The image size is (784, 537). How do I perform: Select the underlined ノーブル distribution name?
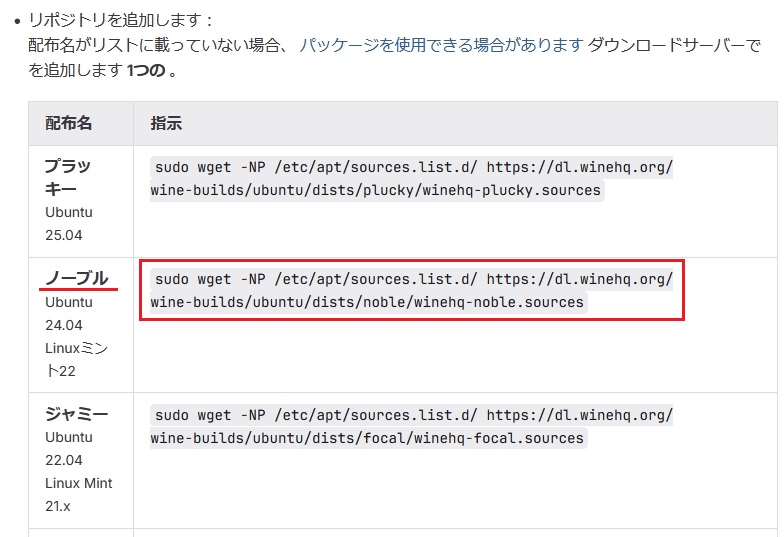77,278
